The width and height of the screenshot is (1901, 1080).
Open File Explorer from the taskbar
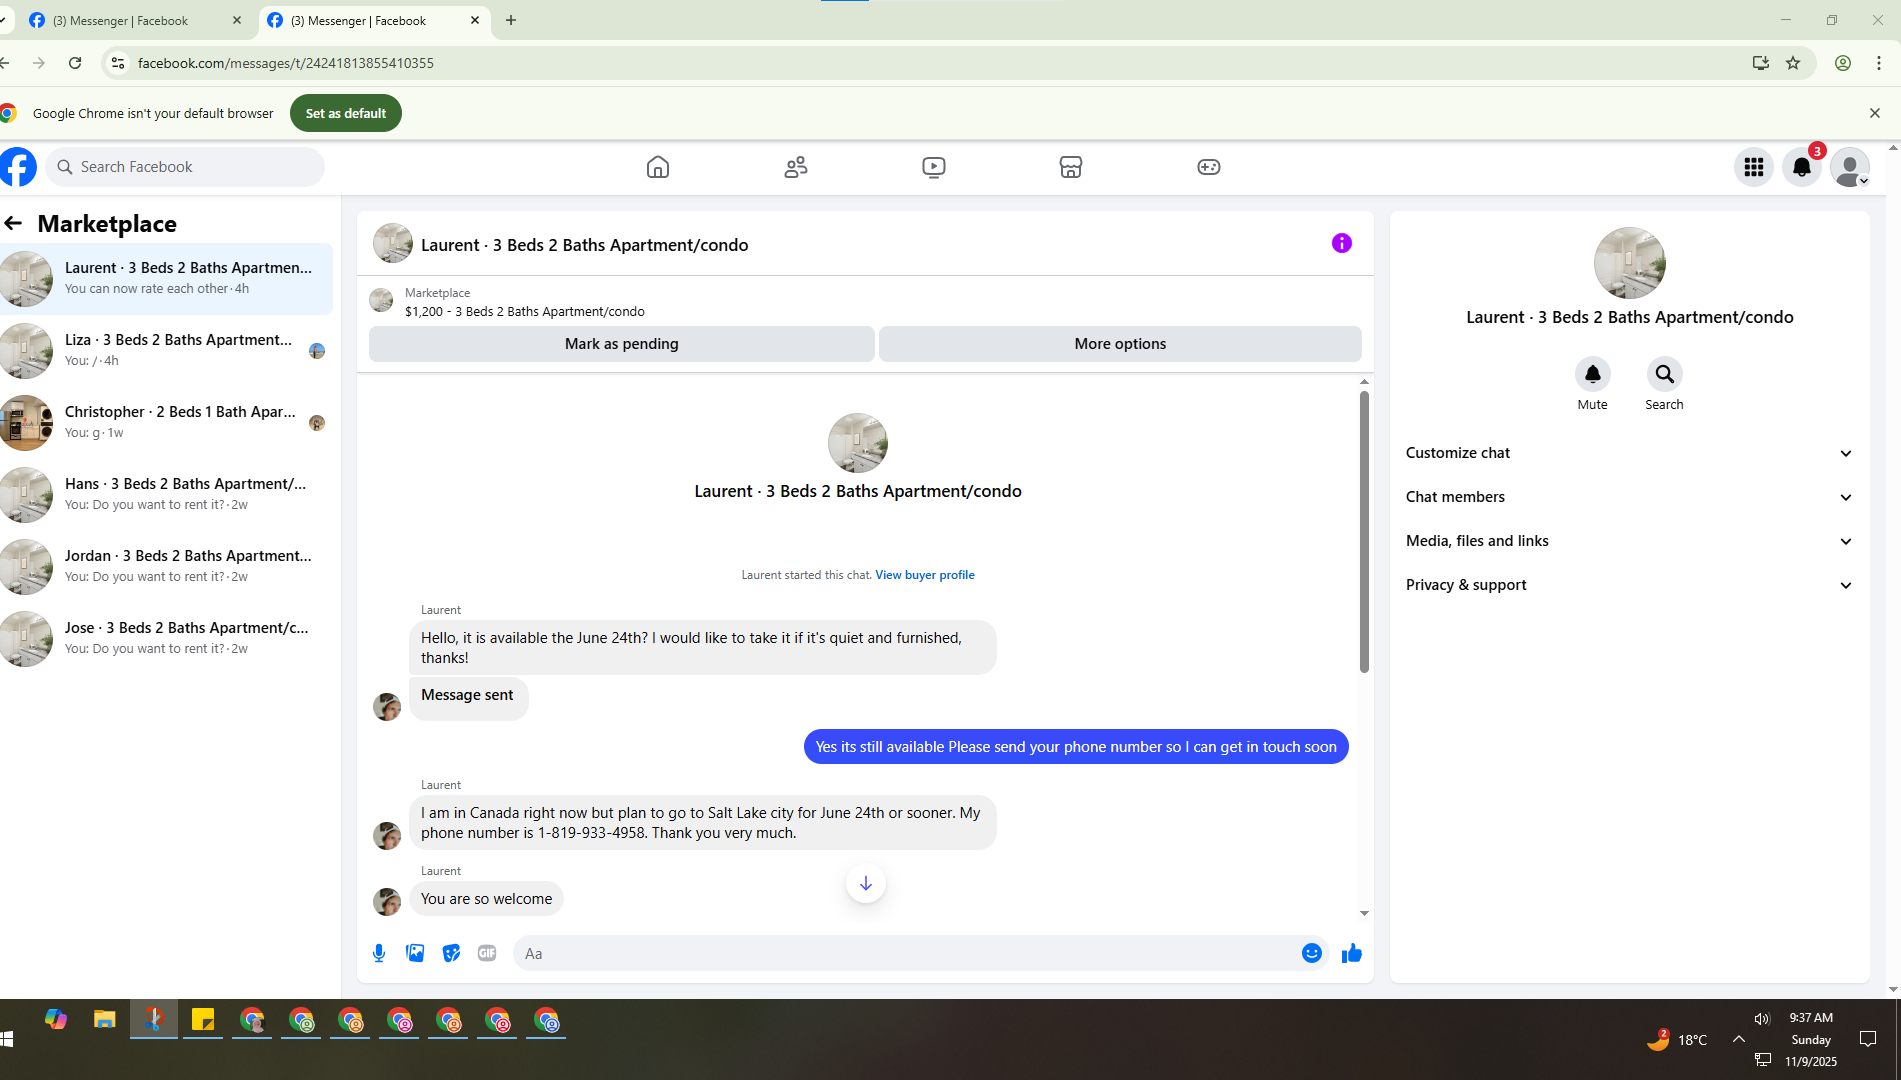click(105, 1020)
